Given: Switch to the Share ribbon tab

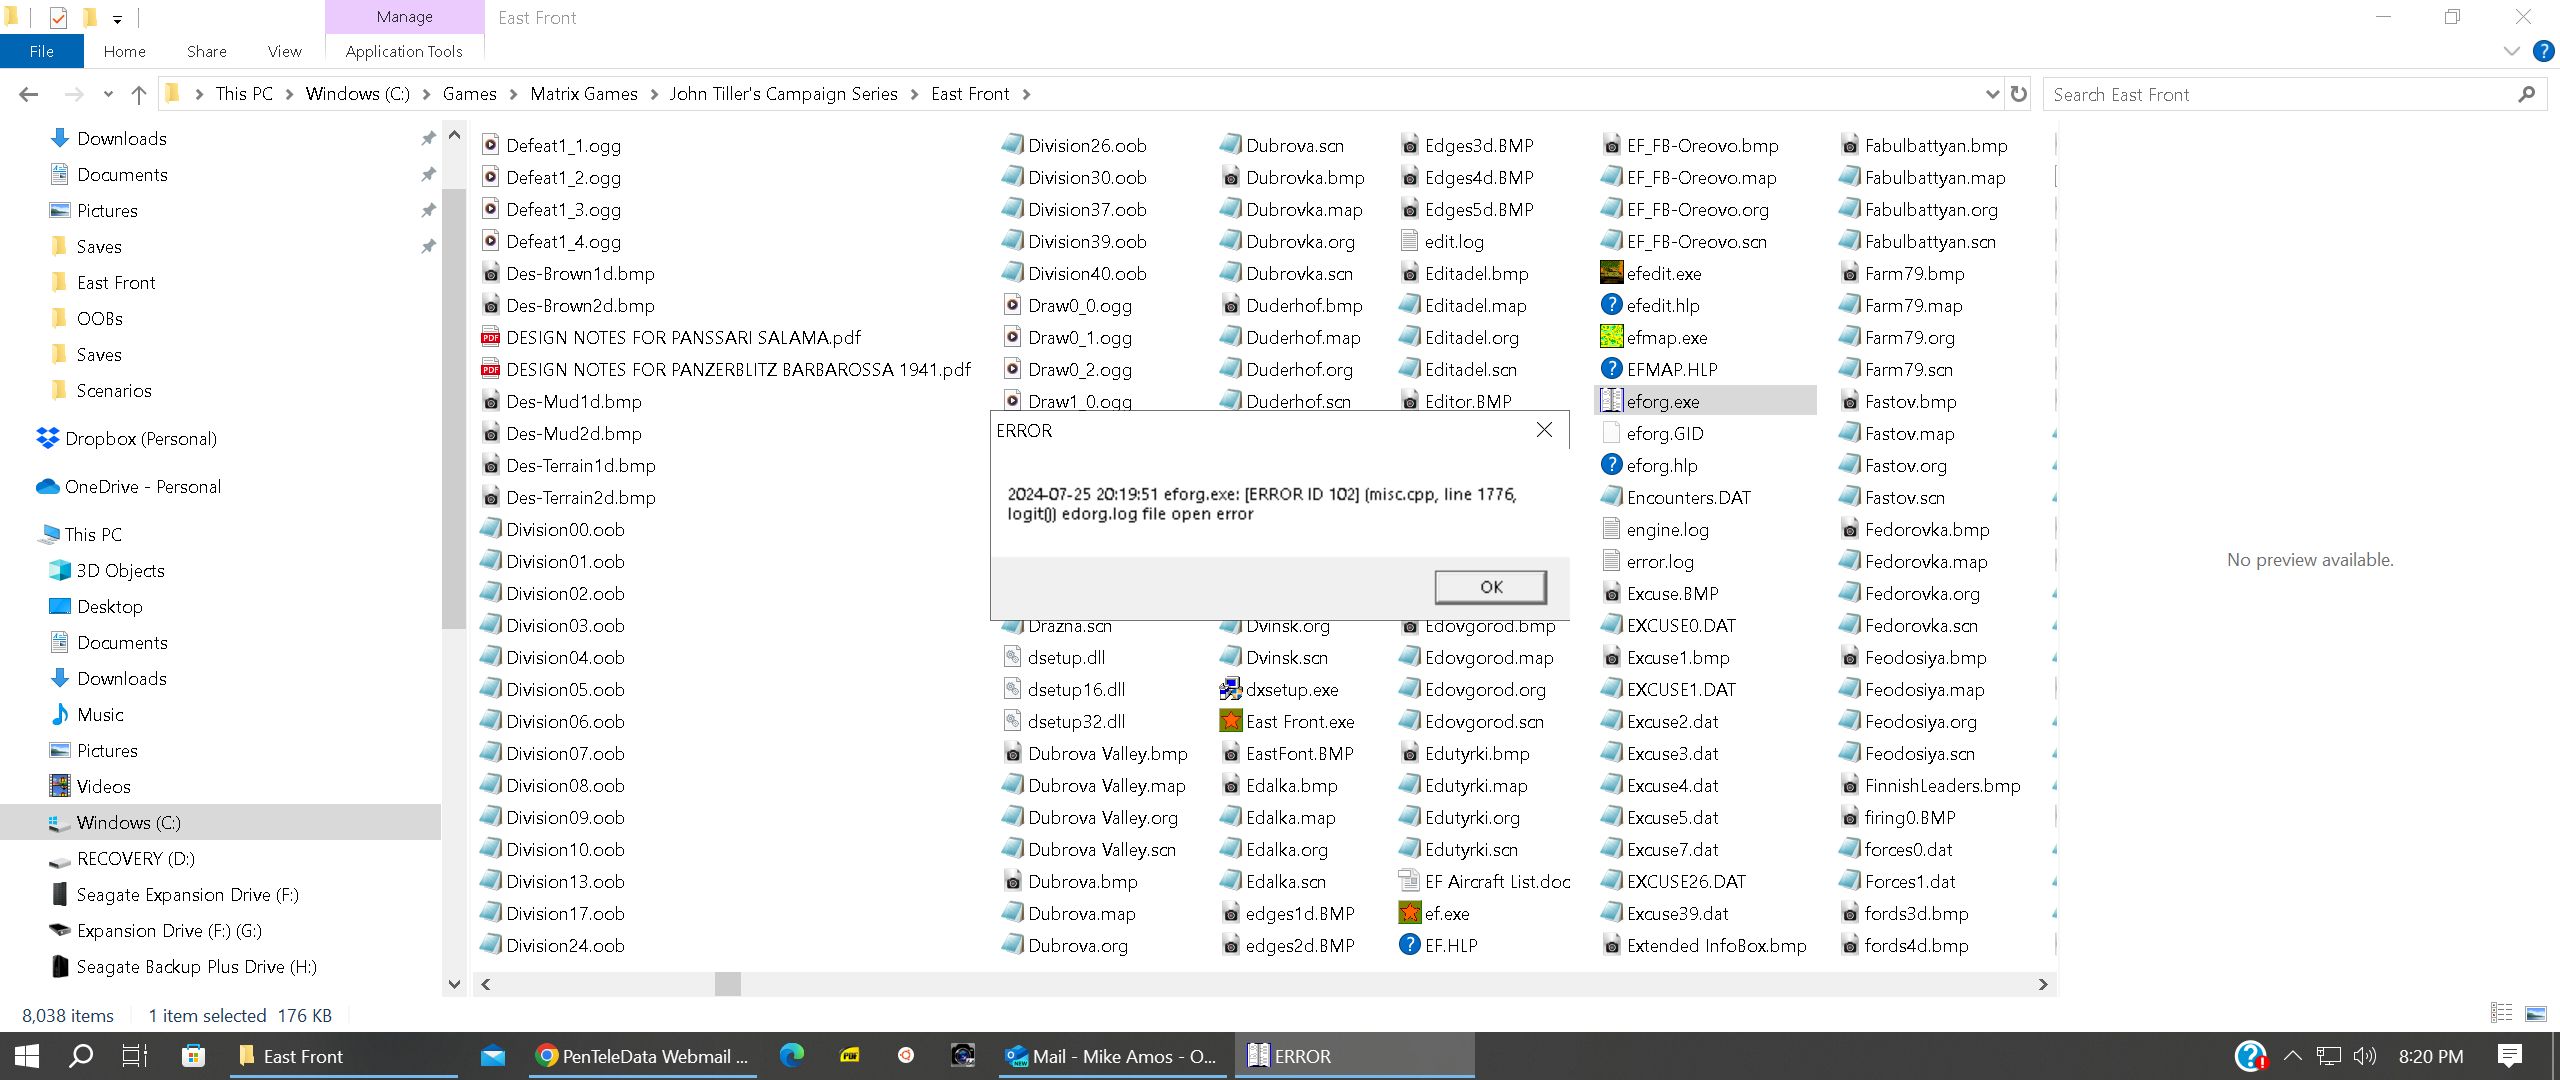Looking at the screenshot, I should tap(206, 51).
